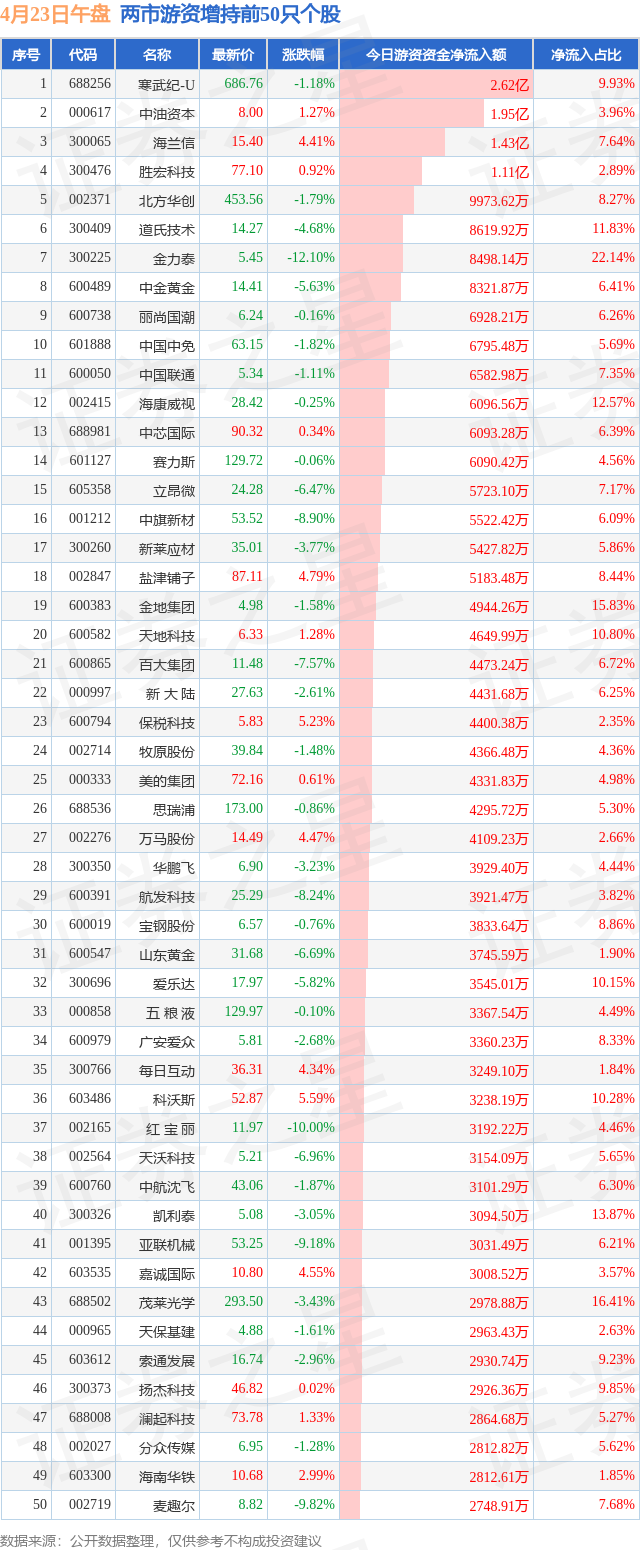The image size is (640, 1550).
Task: Click the 13.87% ratio for 凯利泰
Action: point(613,1215)
